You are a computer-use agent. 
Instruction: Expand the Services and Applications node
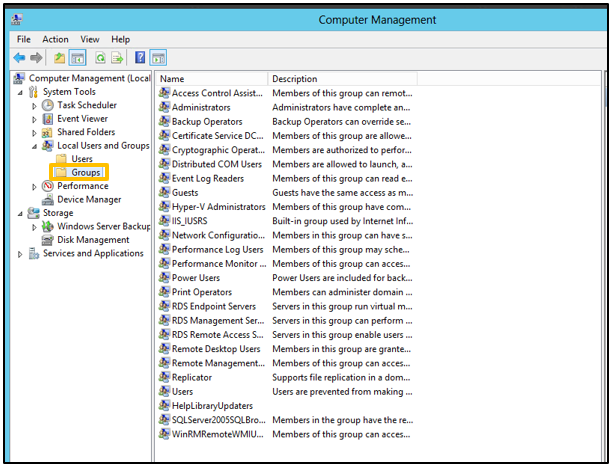click(20, 254)
